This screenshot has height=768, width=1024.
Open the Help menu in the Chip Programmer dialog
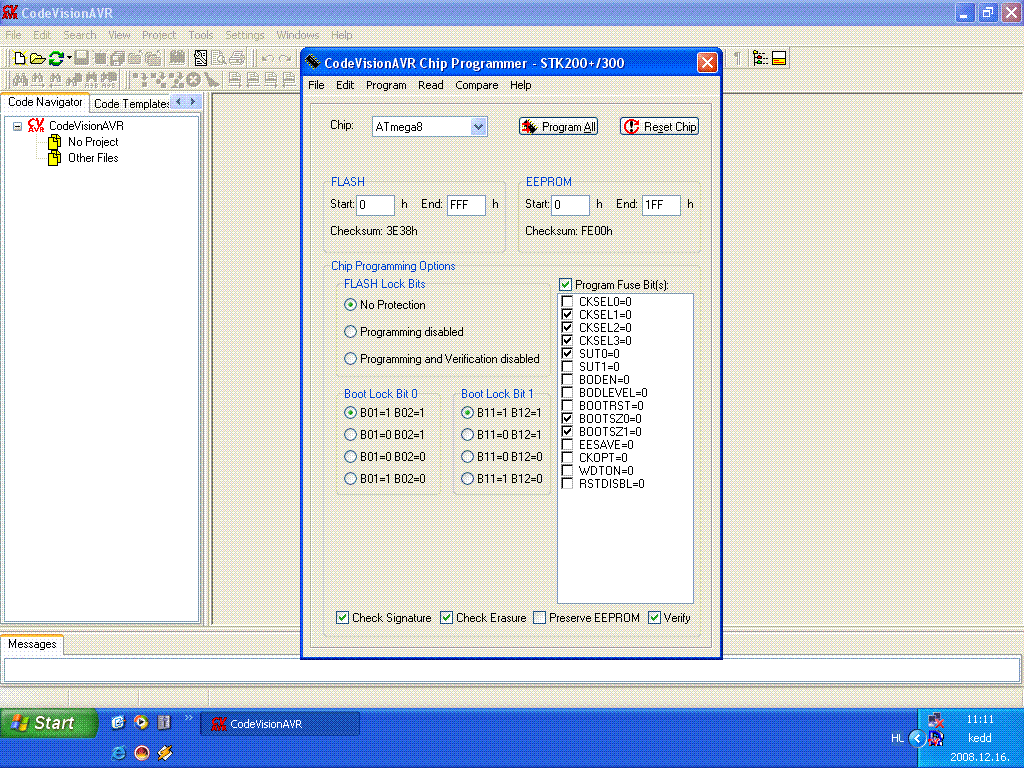520,85
